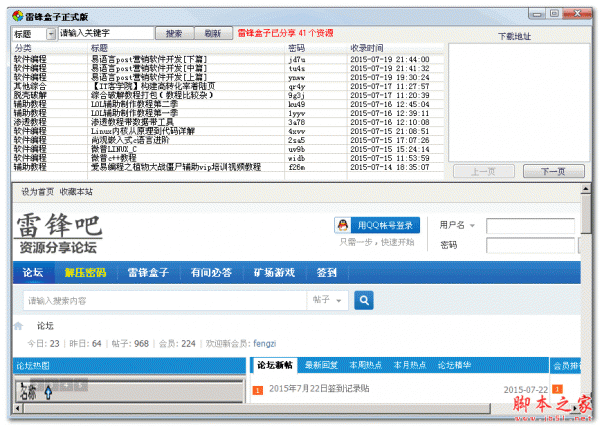Click the 雷锋盒子 title bar app icon
The height and width of the screenshot is (426, 600).
[18, 16]
